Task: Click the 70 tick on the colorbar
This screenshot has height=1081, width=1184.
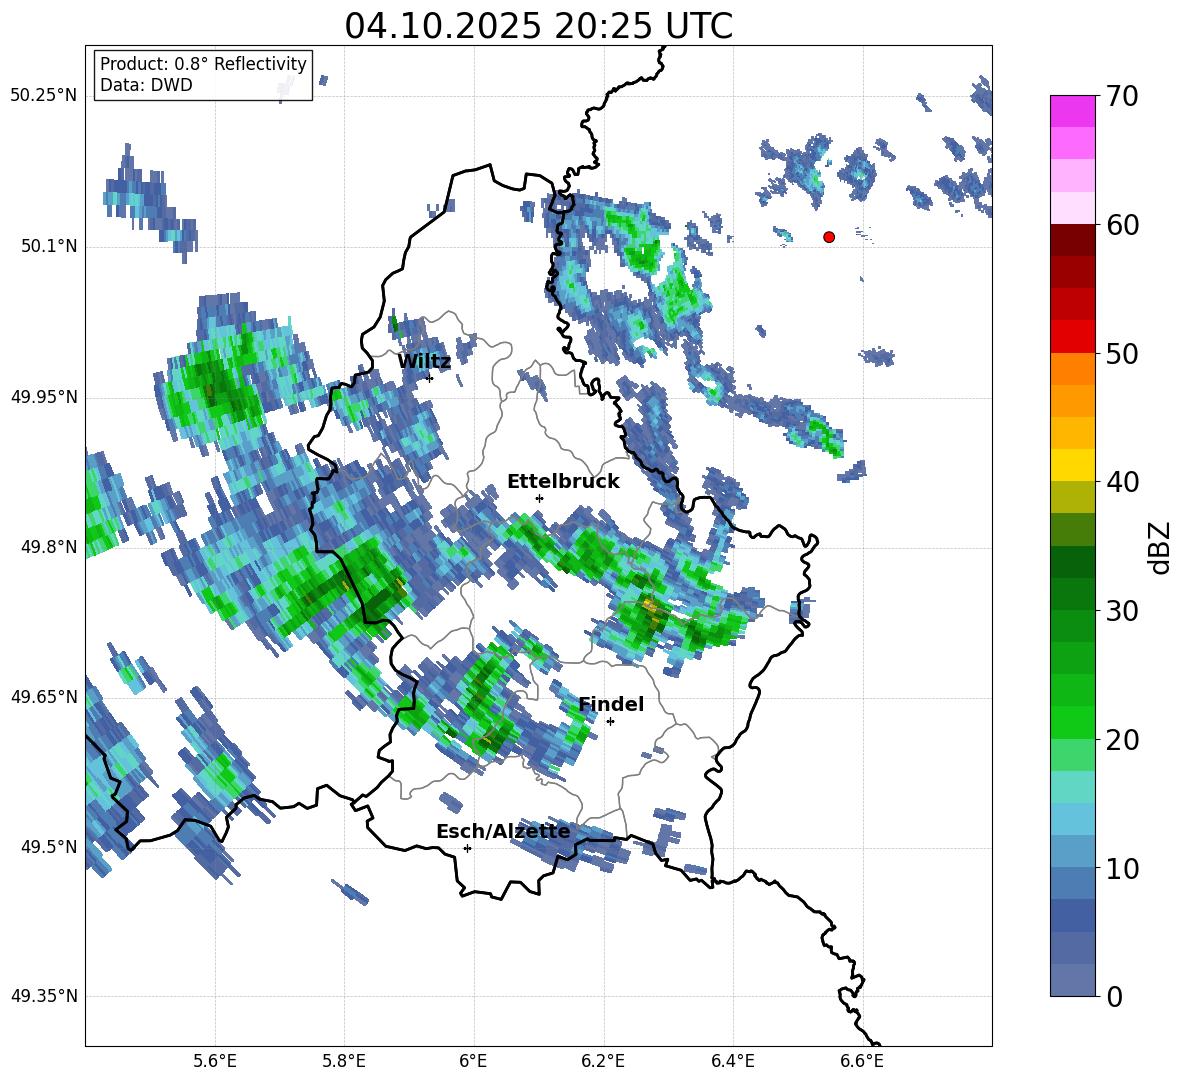Action: [x=1122, y=96]
